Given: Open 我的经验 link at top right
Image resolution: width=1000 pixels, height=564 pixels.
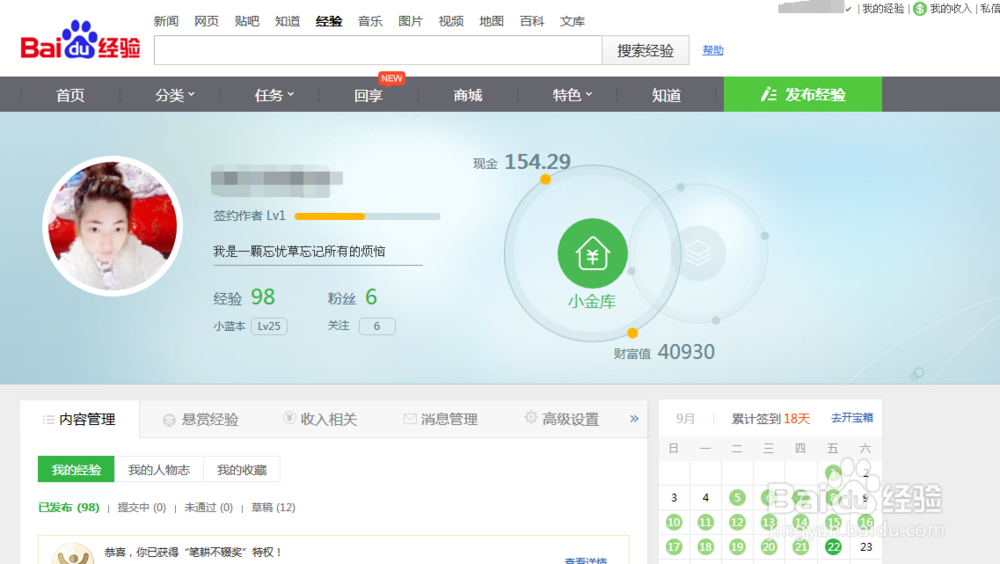Looking at the screenshot, I should pos(883,8).
